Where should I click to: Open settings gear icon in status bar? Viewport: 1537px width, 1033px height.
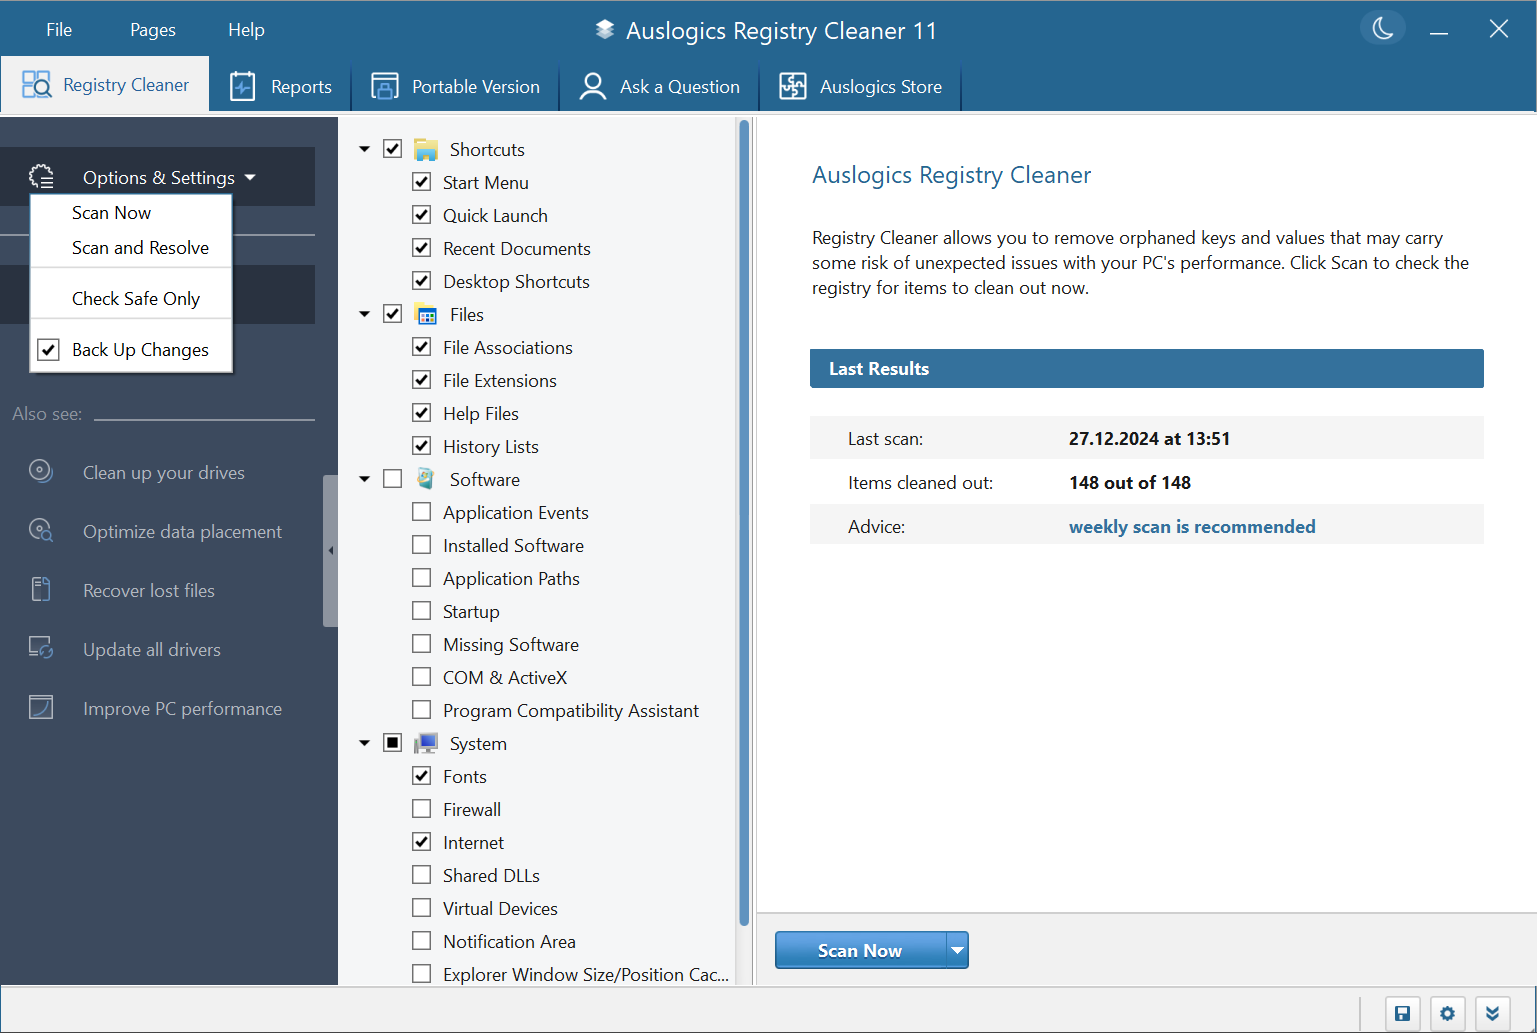point(1447,1013)
